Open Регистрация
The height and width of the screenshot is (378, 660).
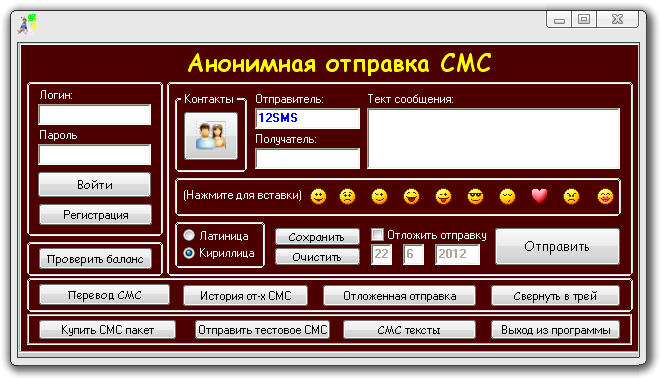(96, 215)
